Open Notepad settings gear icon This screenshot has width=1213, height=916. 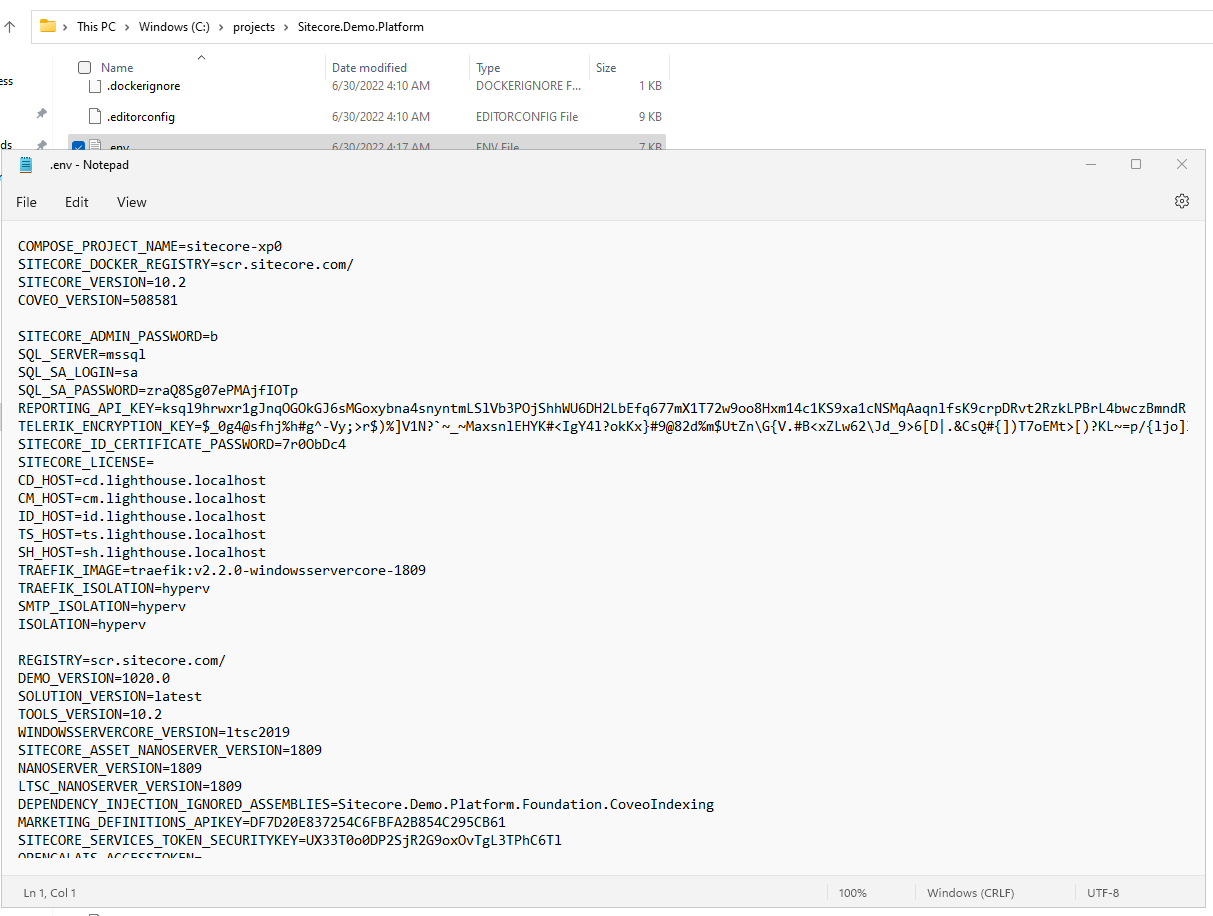coord(1181,201)
